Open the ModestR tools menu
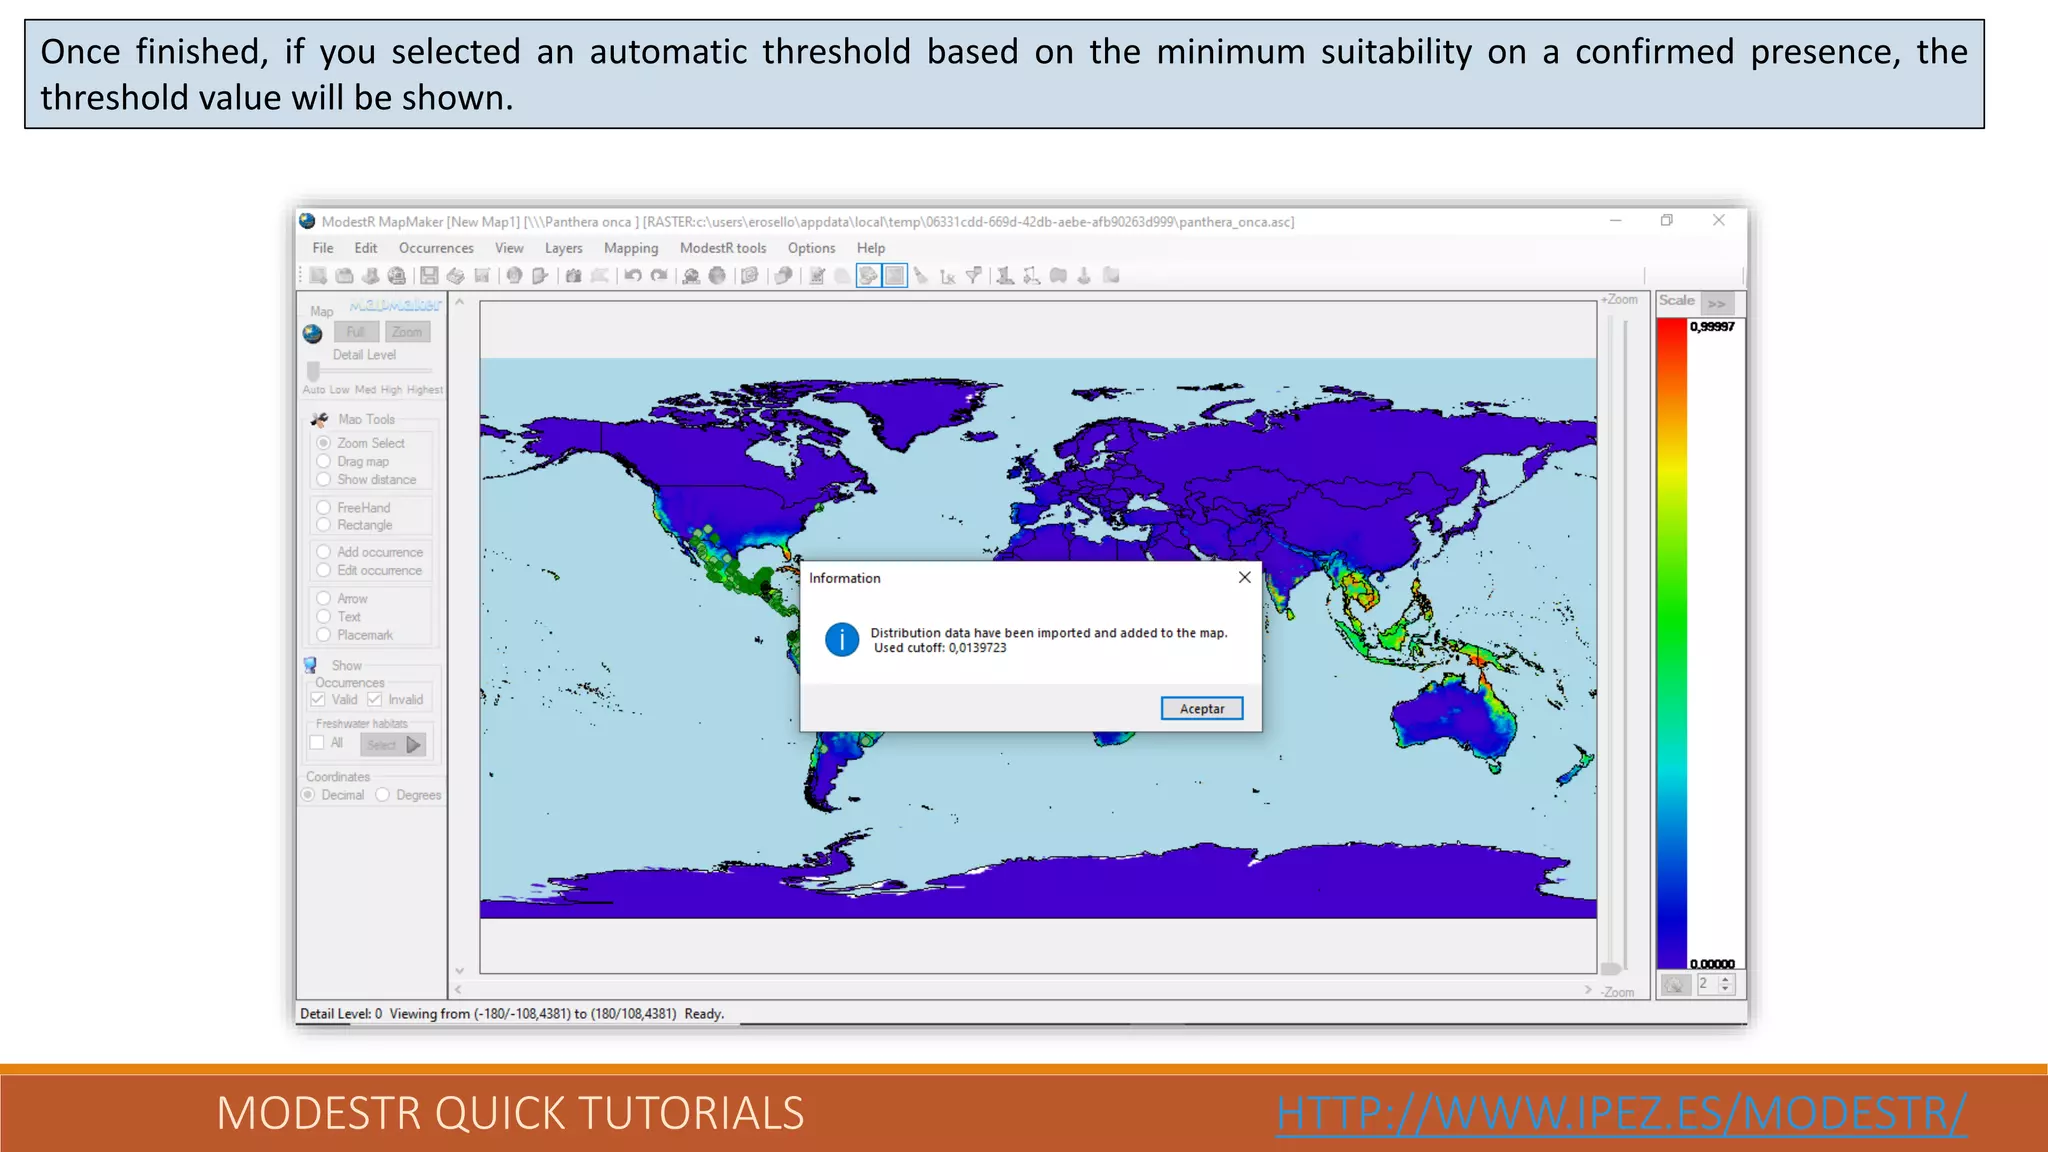 click(x=723, y=248)
